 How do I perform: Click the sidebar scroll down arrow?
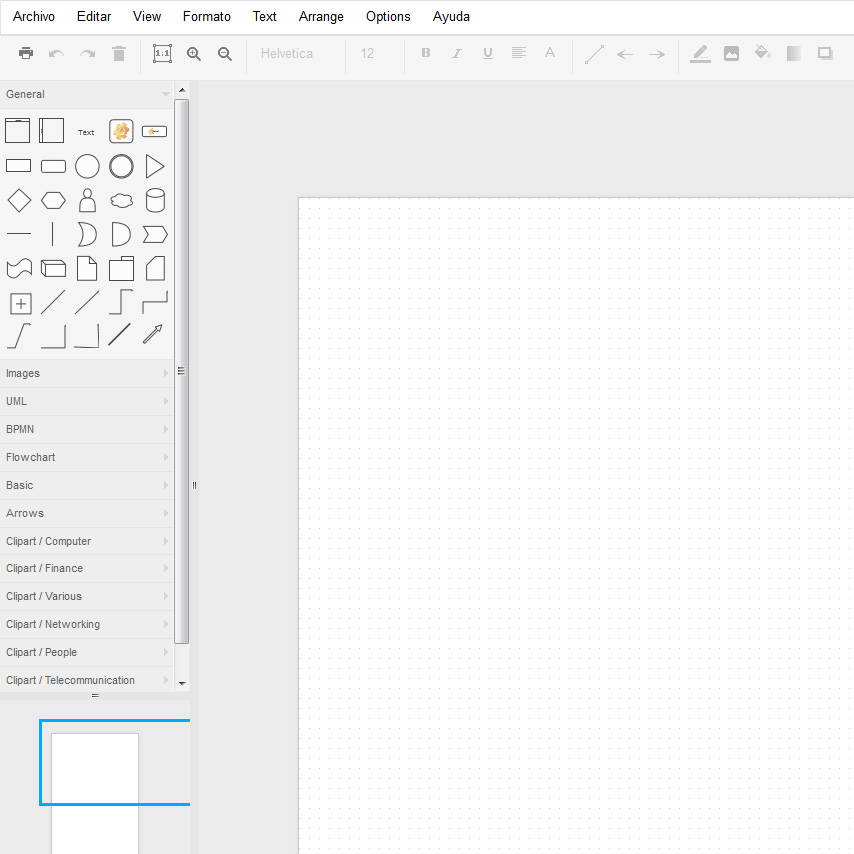[x=182, y=684]
